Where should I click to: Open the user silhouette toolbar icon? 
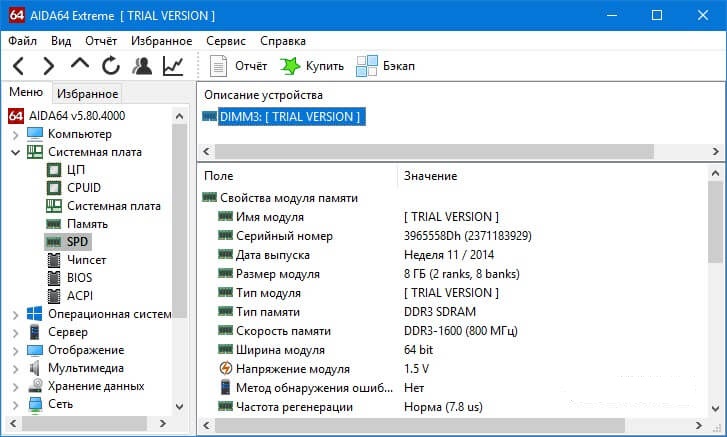142,66
